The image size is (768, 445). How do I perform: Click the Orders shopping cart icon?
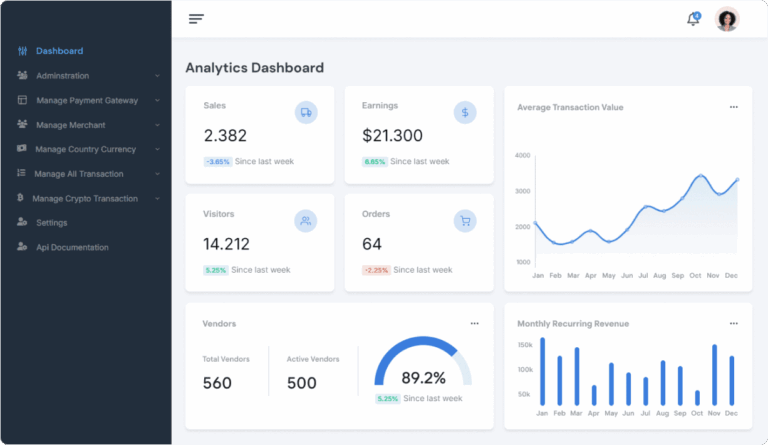[x=465, y=221]
